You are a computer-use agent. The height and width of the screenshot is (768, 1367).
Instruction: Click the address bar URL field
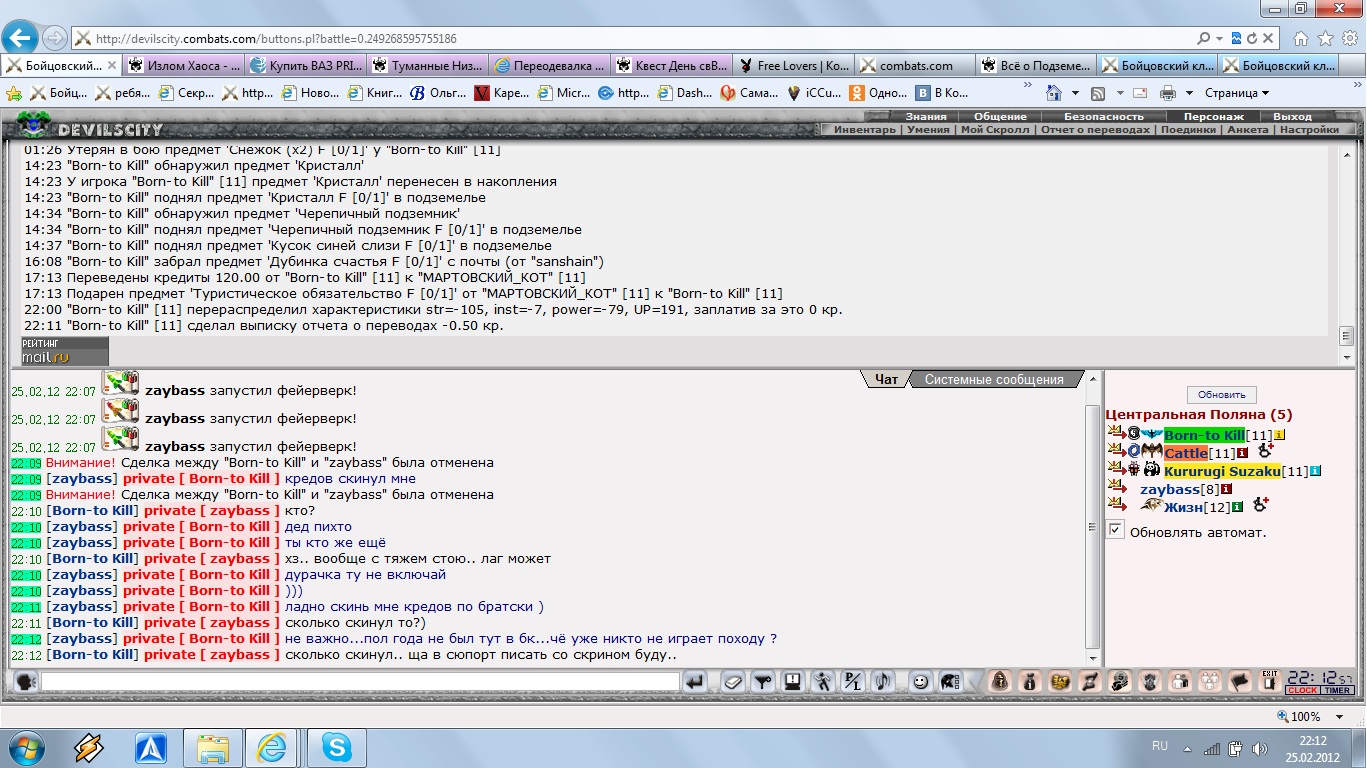[640, 39]
